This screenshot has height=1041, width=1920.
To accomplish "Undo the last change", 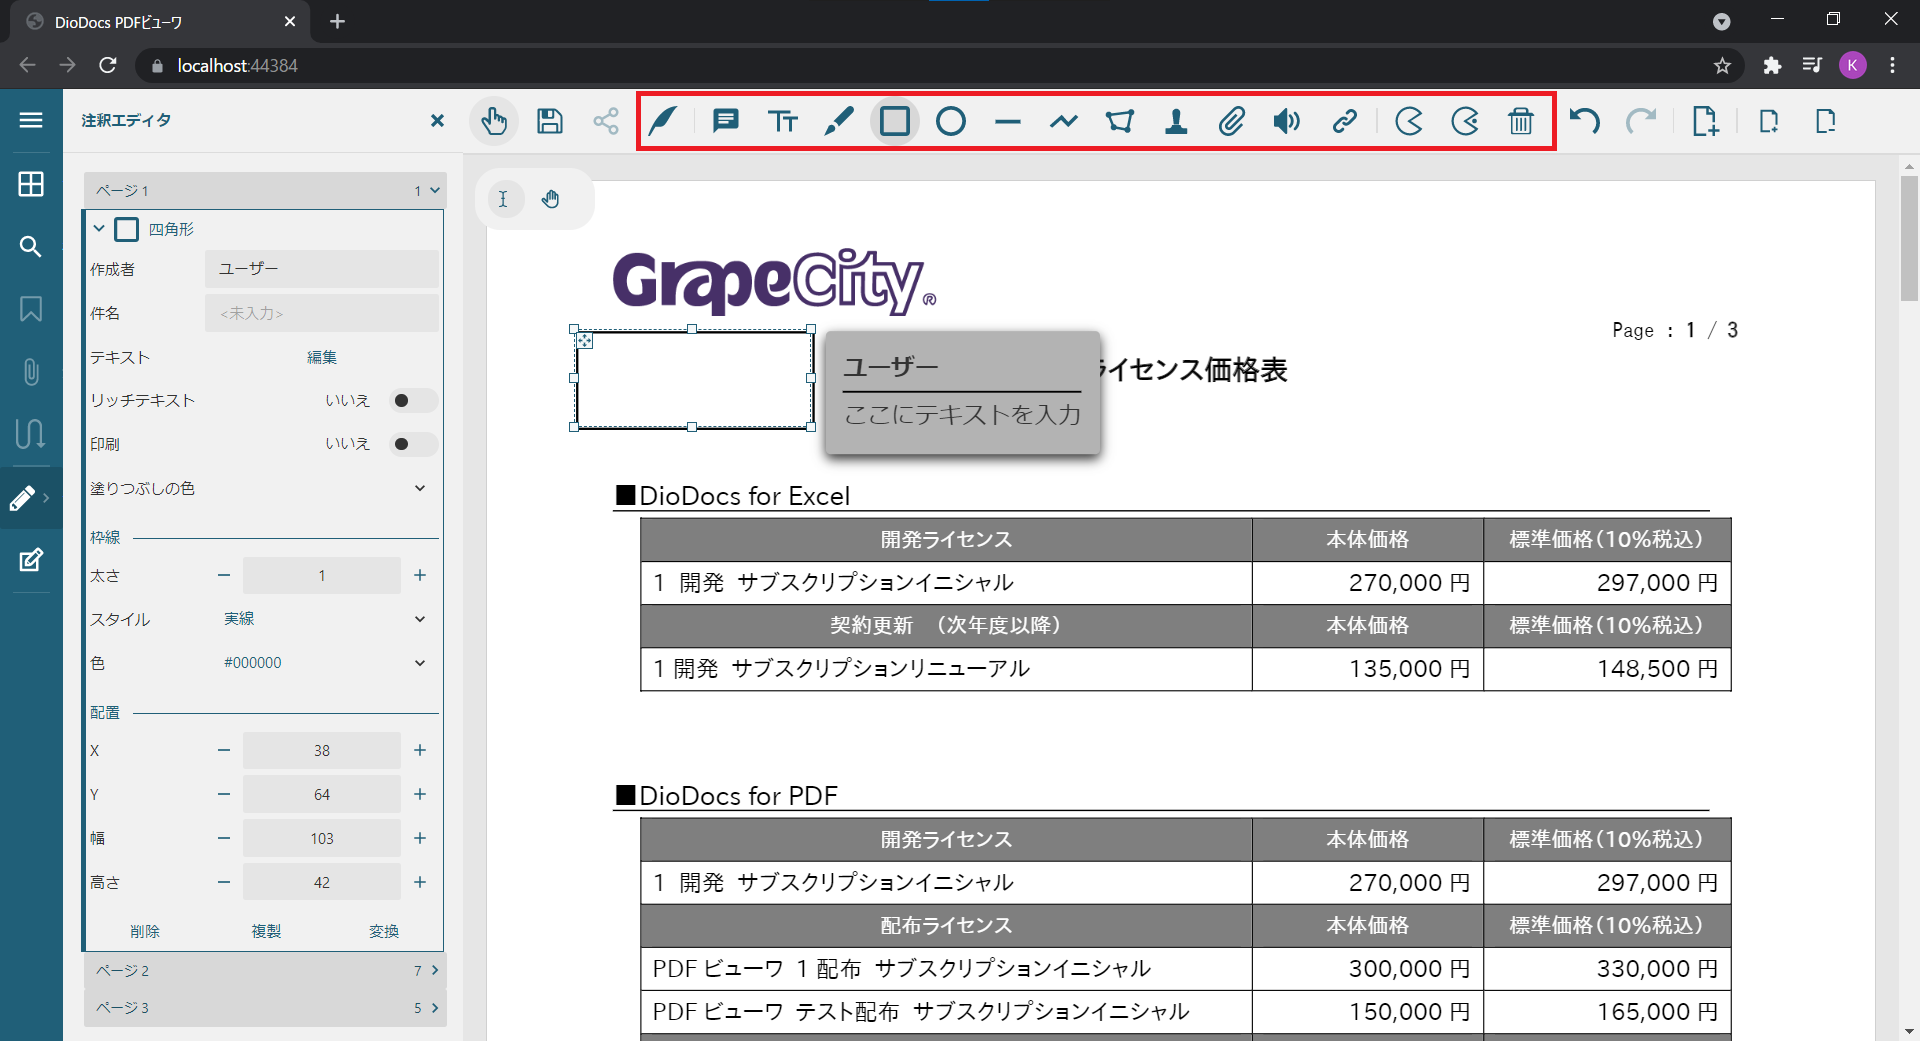I will coord(1585,121).
